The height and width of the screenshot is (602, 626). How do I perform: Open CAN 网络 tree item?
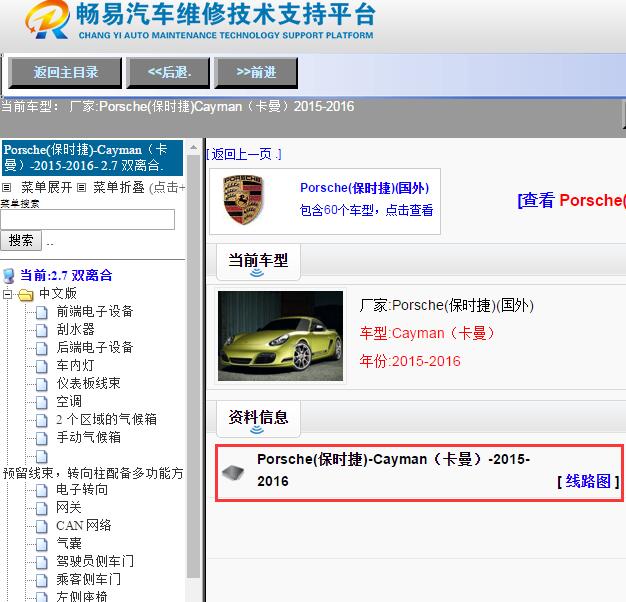(x=83, y=525)
